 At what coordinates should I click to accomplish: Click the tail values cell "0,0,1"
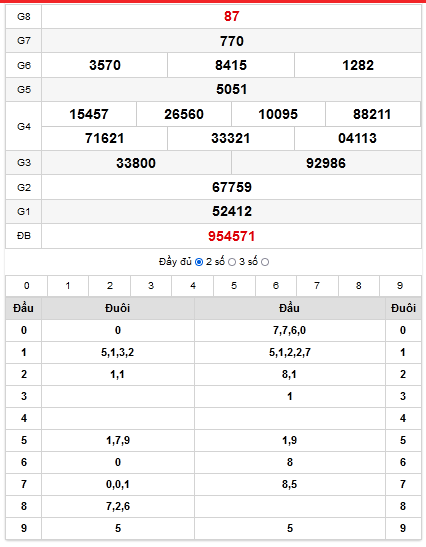tap(118, 484)
